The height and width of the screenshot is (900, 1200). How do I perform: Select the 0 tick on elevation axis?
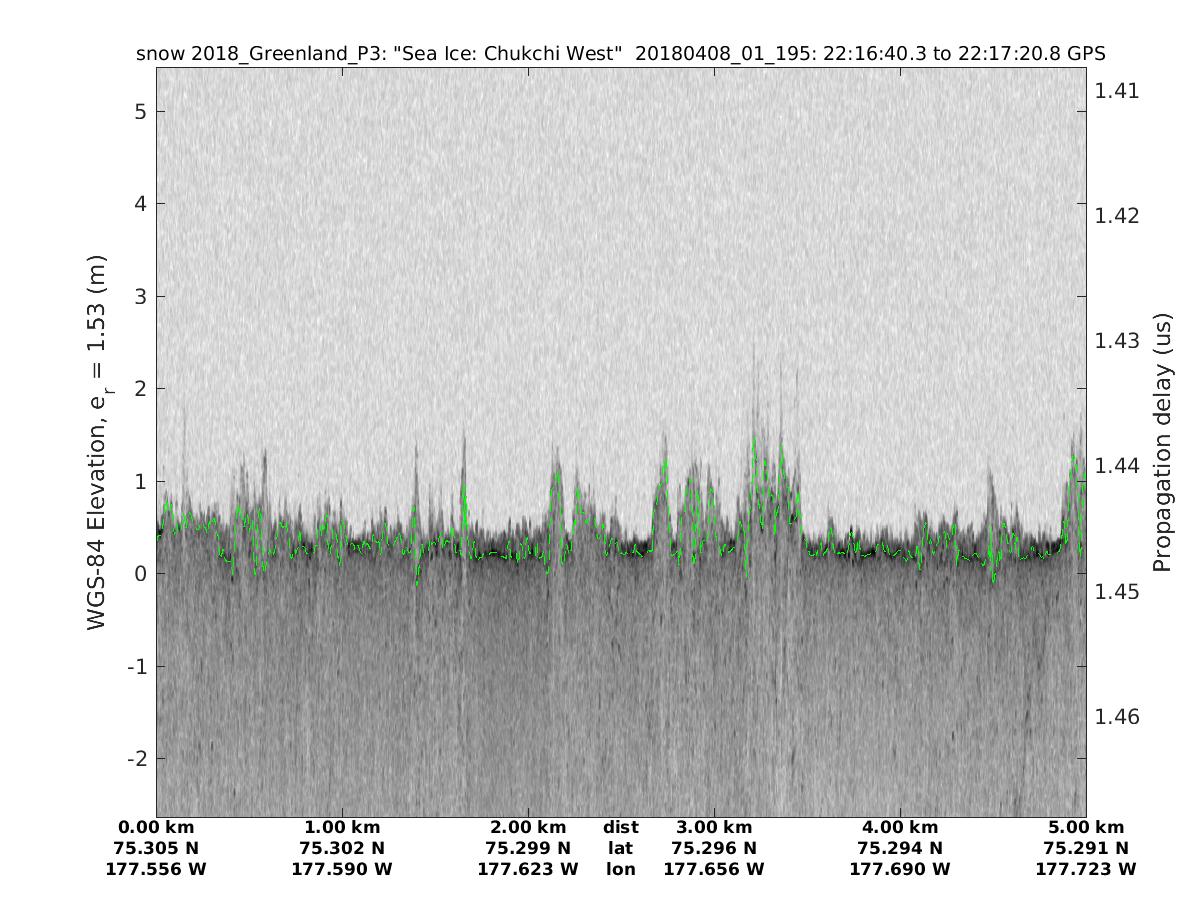(142, 574)
